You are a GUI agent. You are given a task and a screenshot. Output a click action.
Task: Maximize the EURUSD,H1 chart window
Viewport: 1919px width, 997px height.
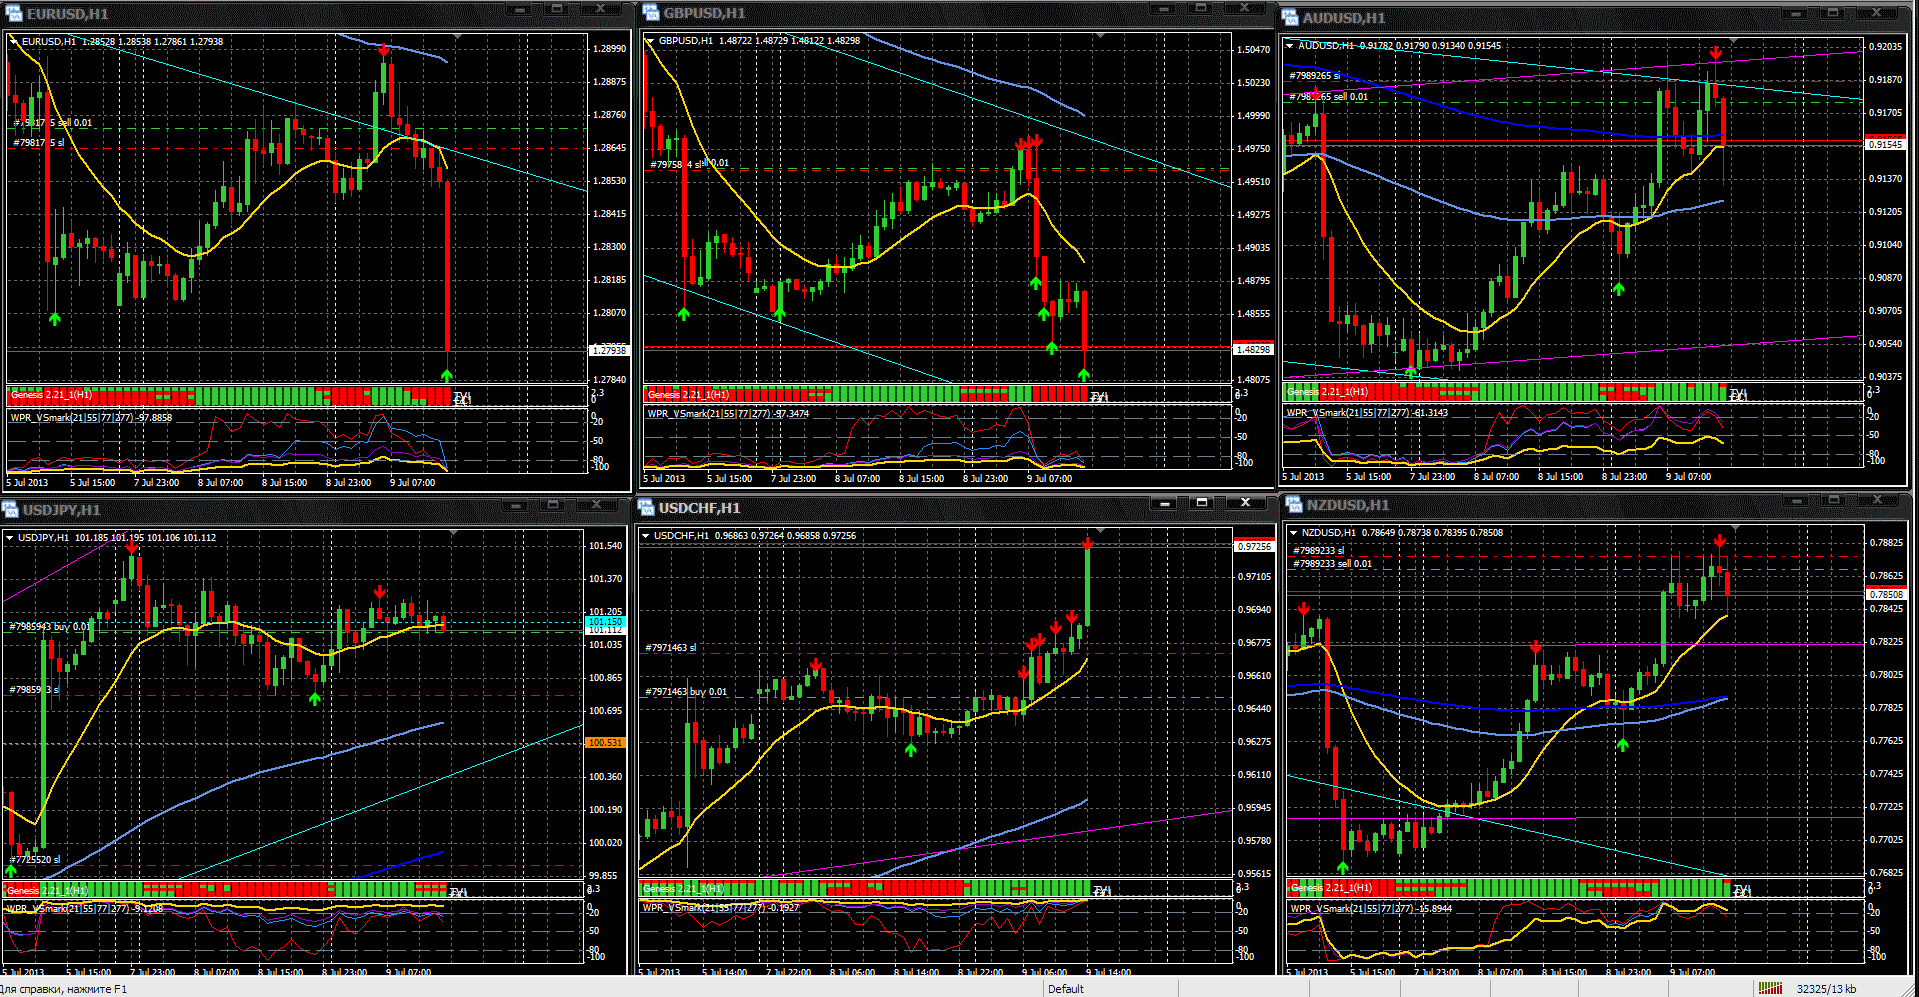click(557, 9)
